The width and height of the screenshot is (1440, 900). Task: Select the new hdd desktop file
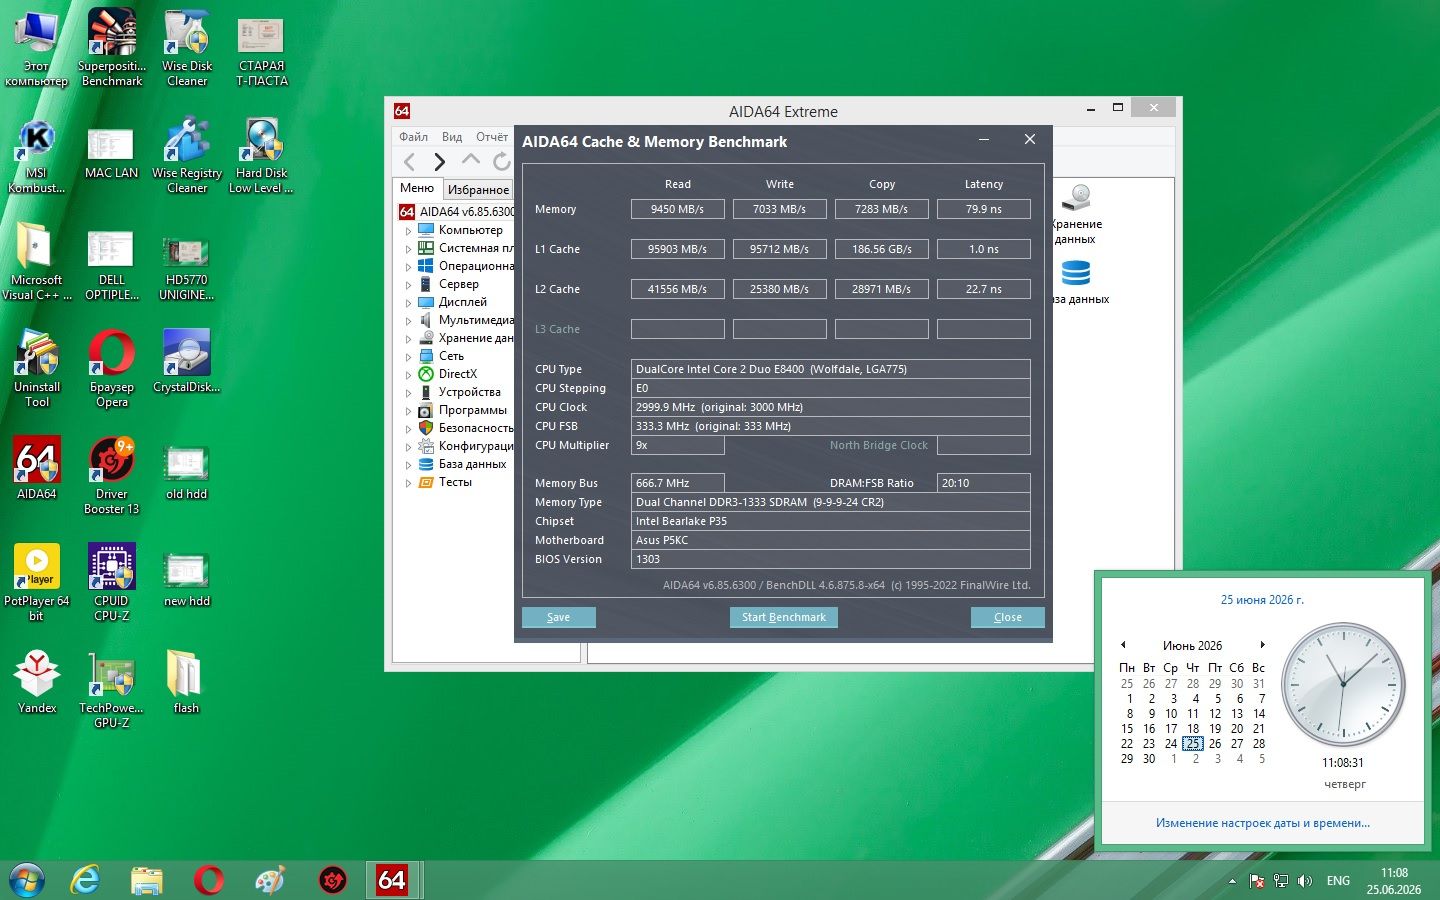tap(186, 578)
